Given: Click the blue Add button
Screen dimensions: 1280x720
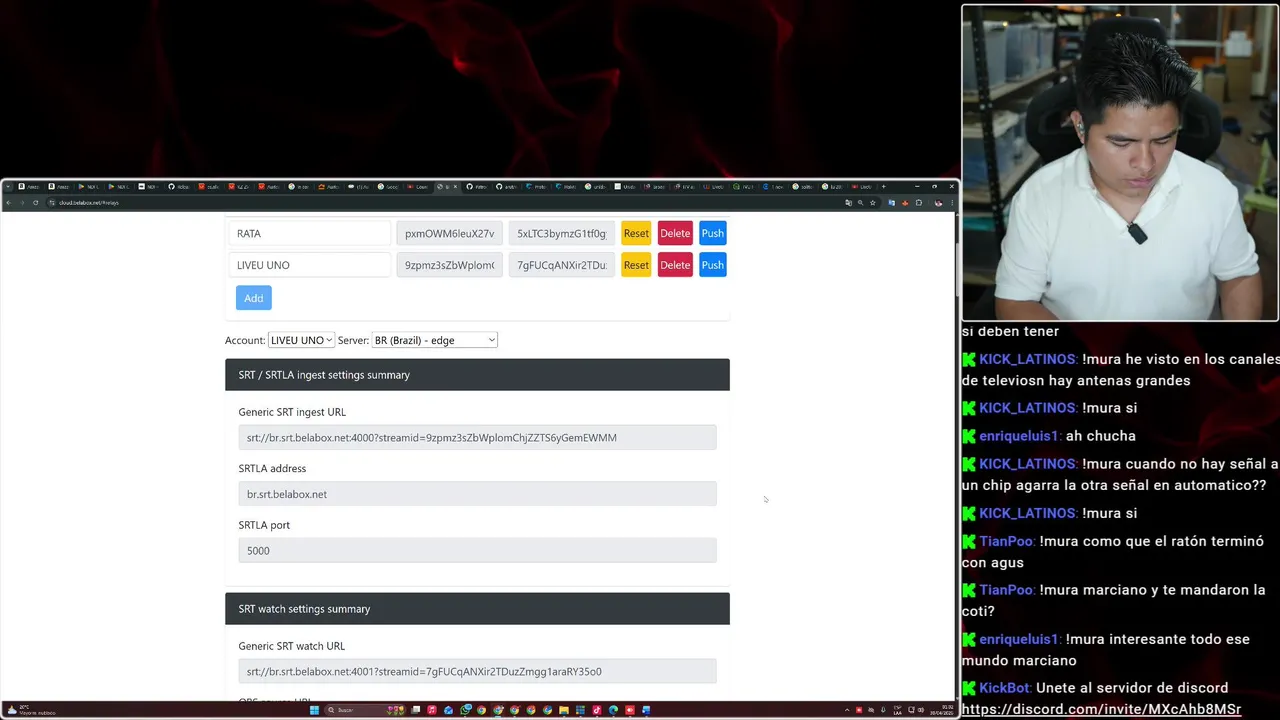Looking at the screenshot, I should click(x=254, y=298).
